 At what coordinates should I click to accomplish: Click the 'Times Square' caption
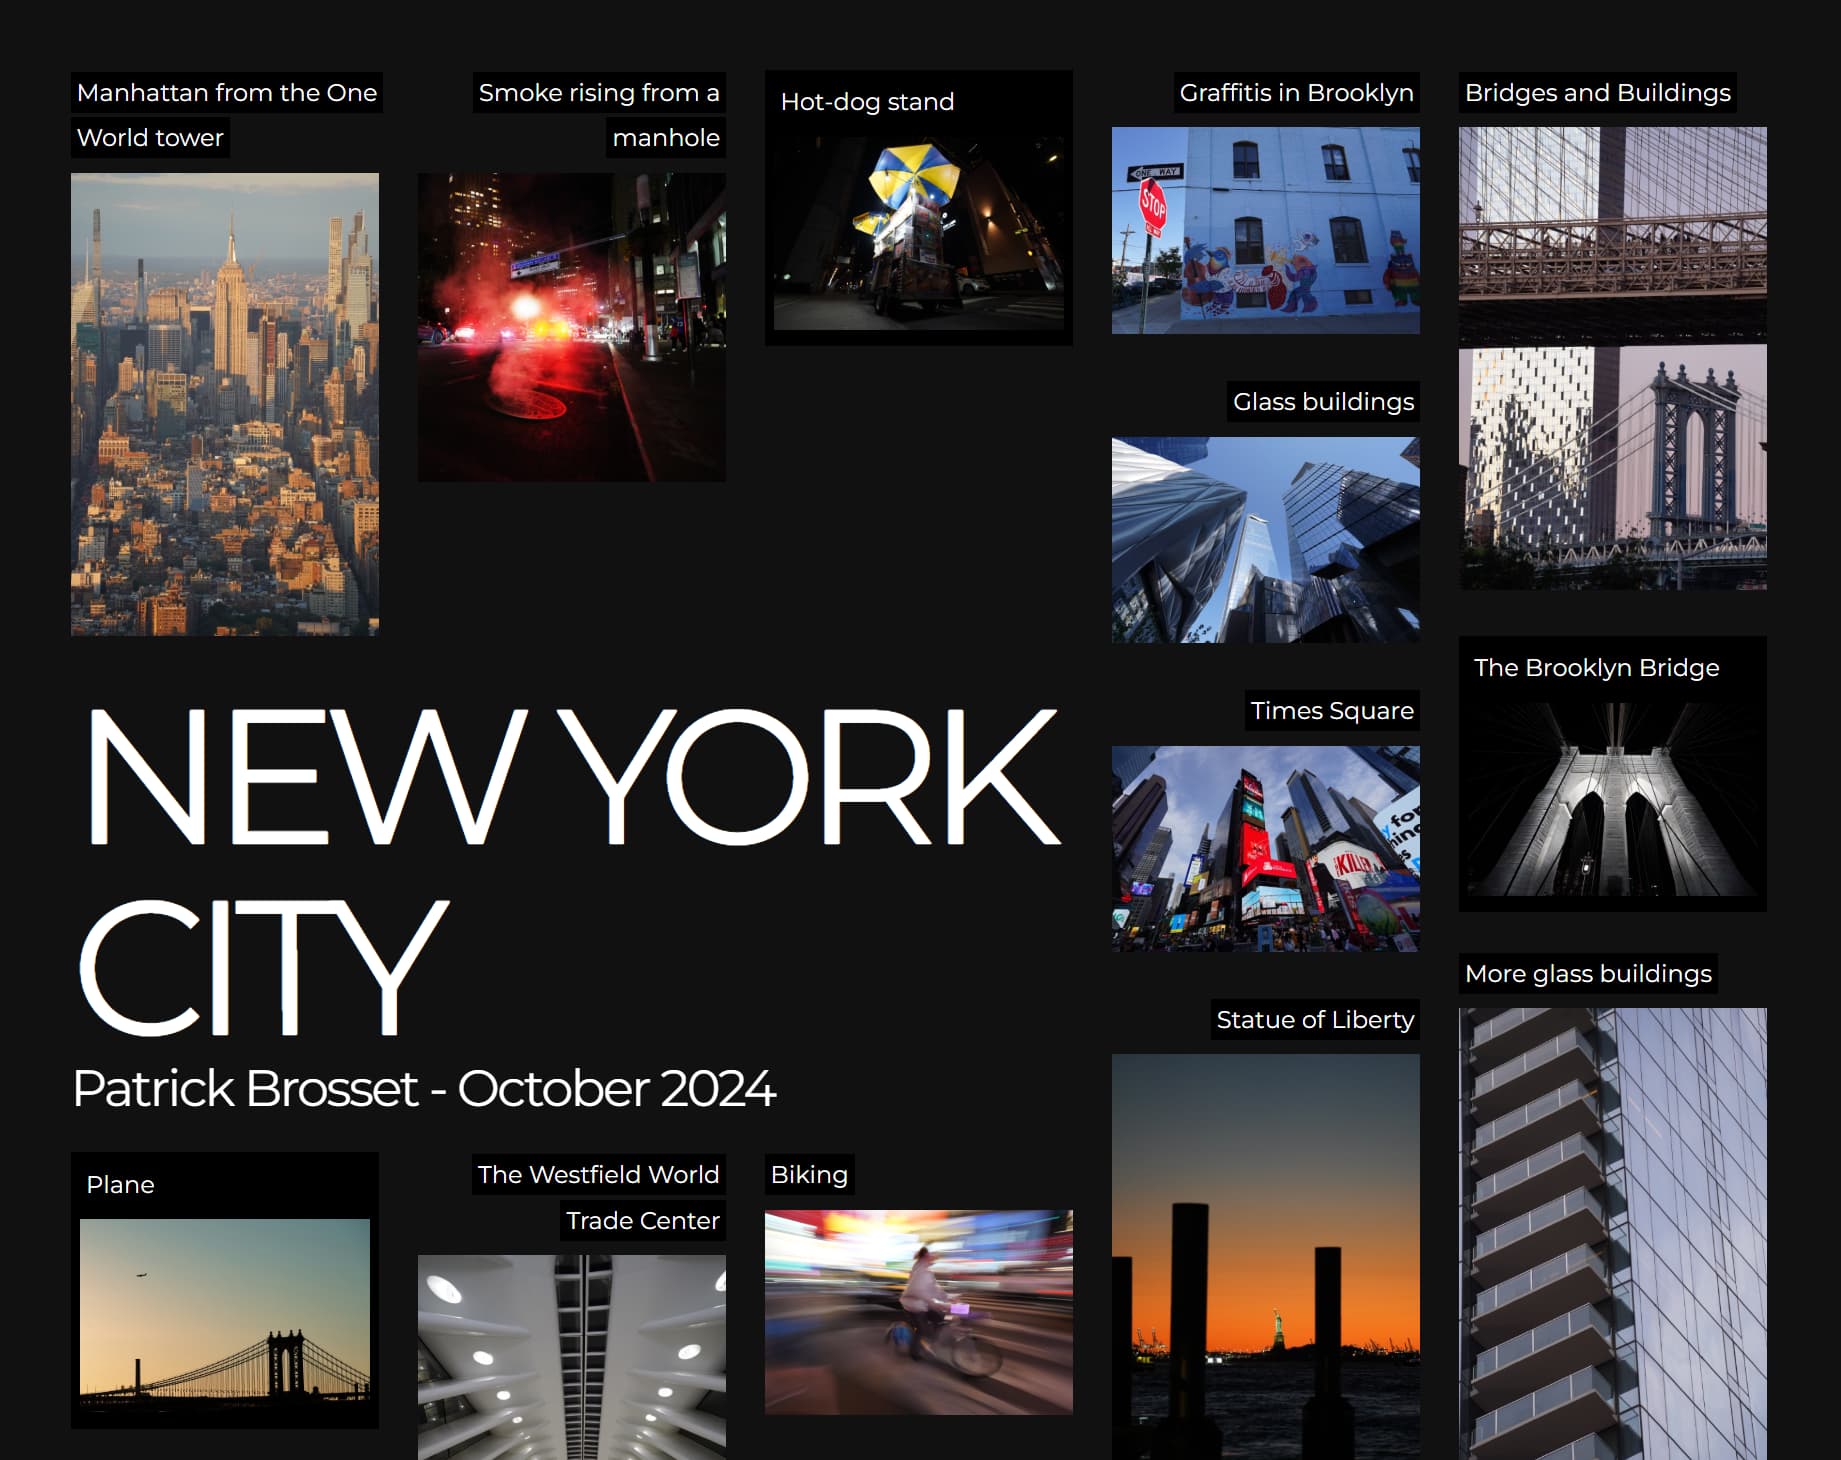pyautogui.click(x=1332, y=711)
